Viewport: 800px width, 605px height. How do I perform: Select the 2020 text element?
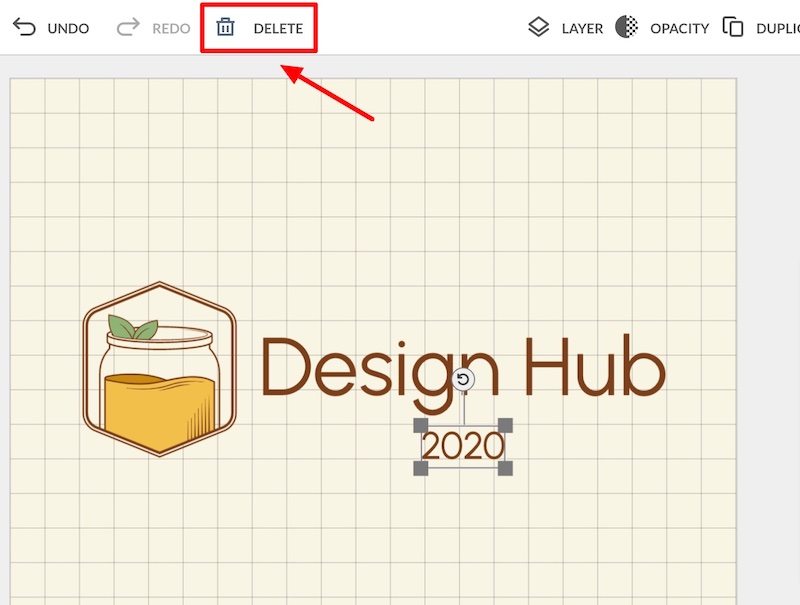tap(463, 447)
